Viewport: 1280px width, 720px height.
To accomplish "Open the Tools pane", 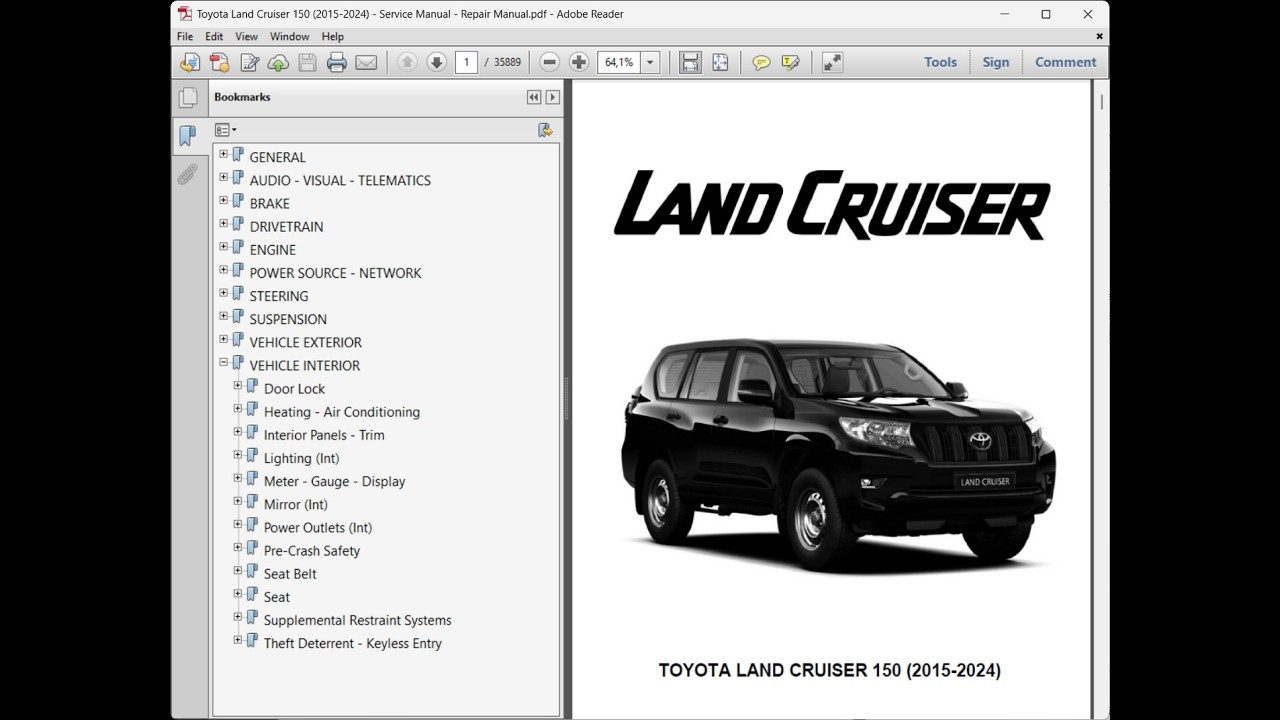I will (940, 62).
